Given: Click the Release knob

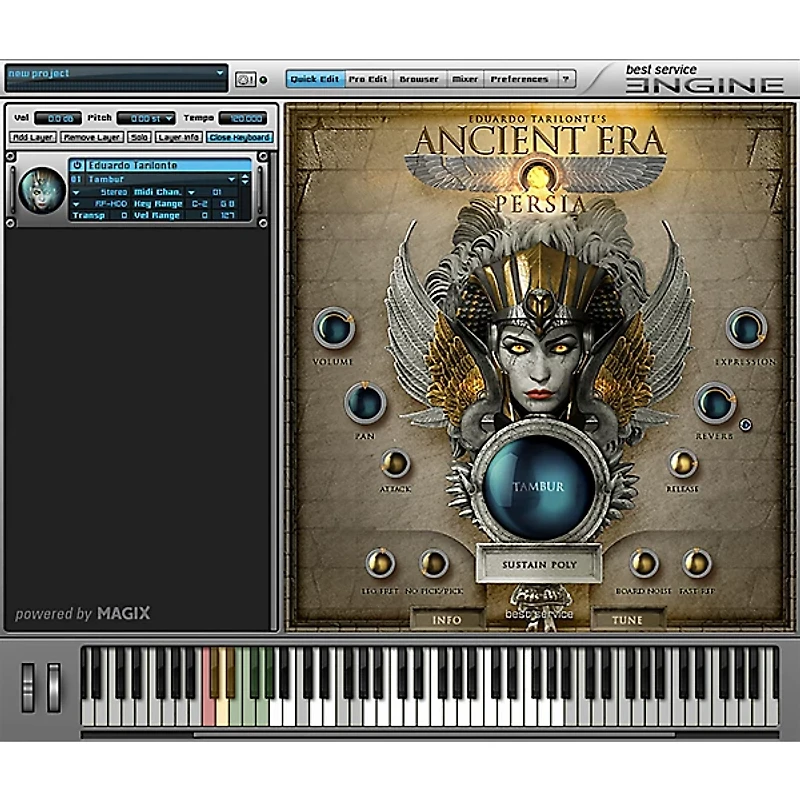Looking at the screenshot, I should coord(683,463).
